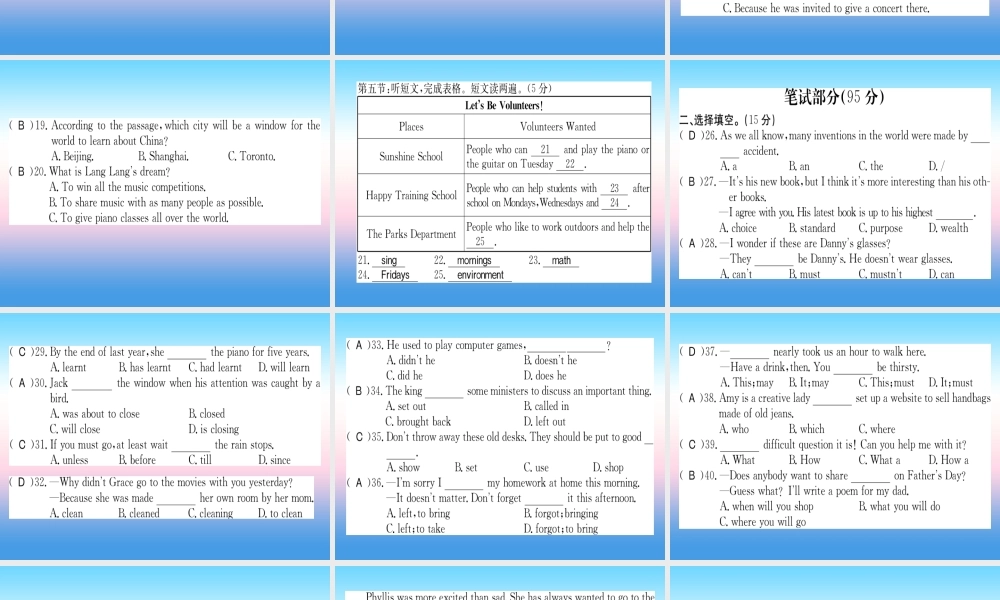
Task: Click option 'A. didn't he' in question 33
Action: [411, 361]
